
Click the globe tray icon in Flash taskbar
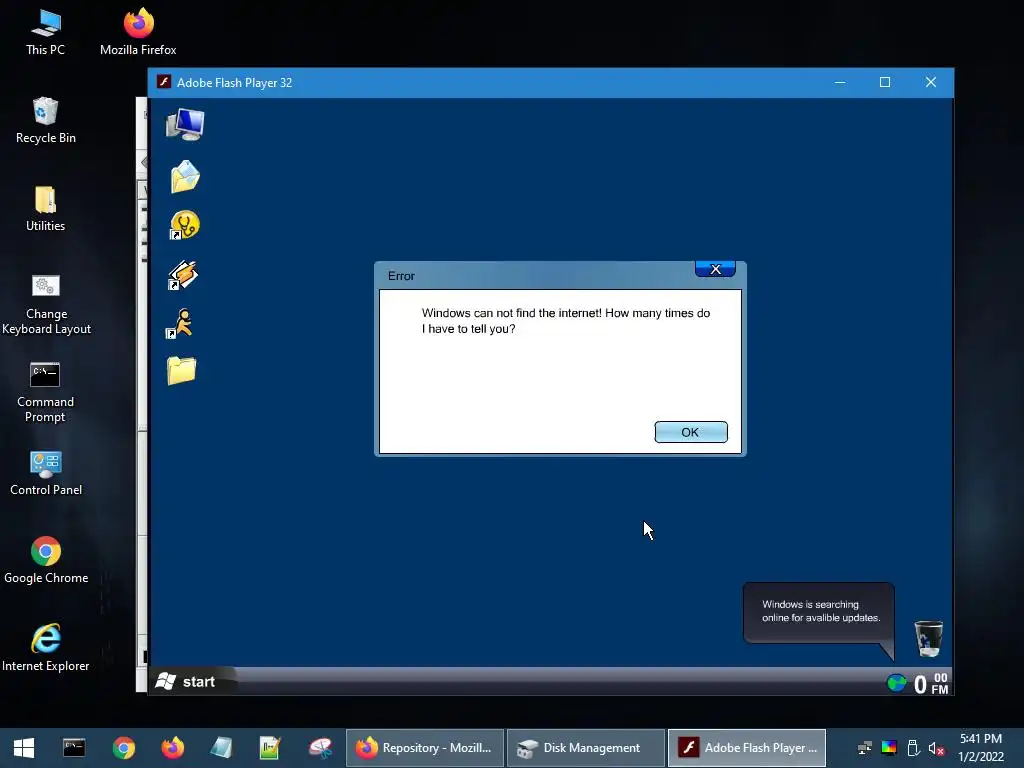(x=897, y=683)
